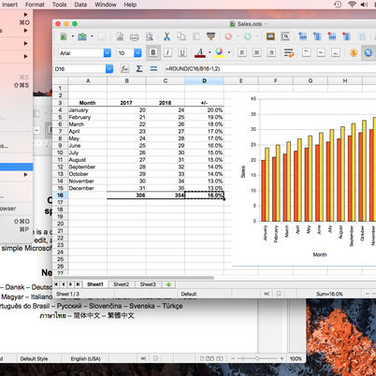Click the Insert Columns Left icon
The height and width of the screenshot is (376, 376).
[x=317, y=36]
